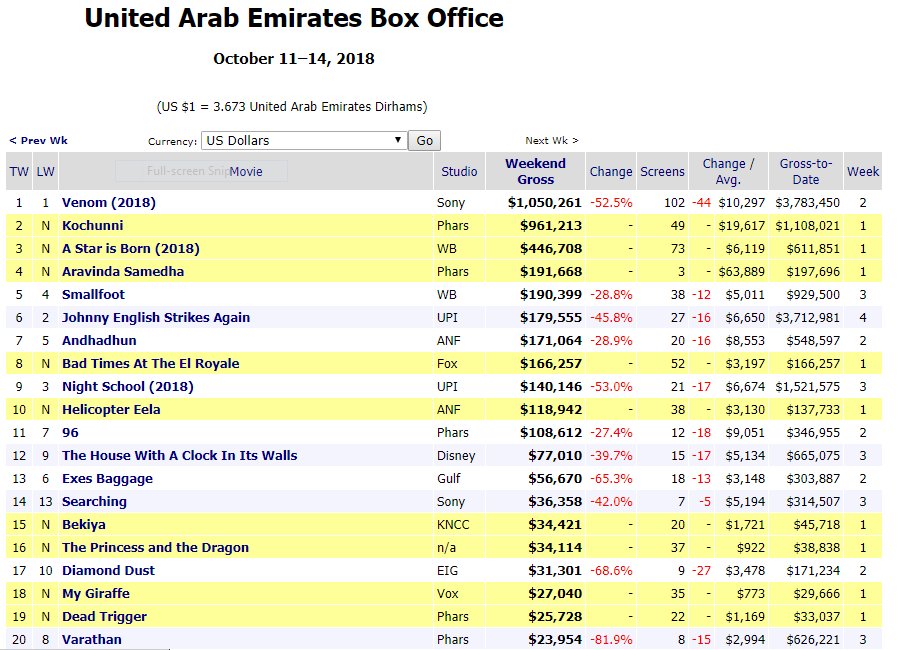Select Vox studio in the My Giraffe row
This screenshot has height=650, width=900.
(x=448, y=593)
